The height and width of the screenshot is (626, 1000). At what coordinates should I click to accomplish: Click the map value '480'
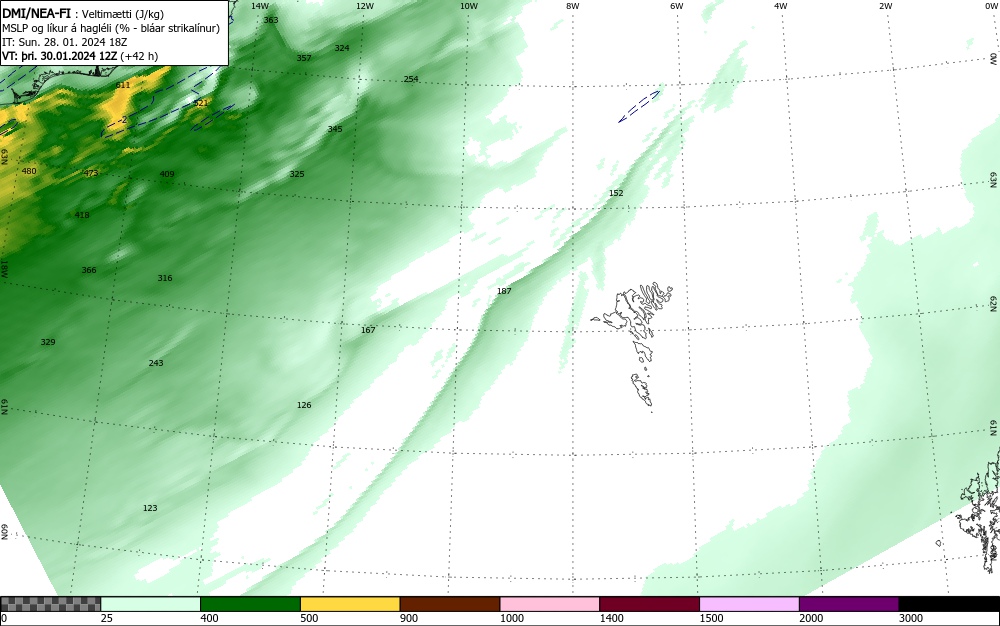(x=29, y=171)
